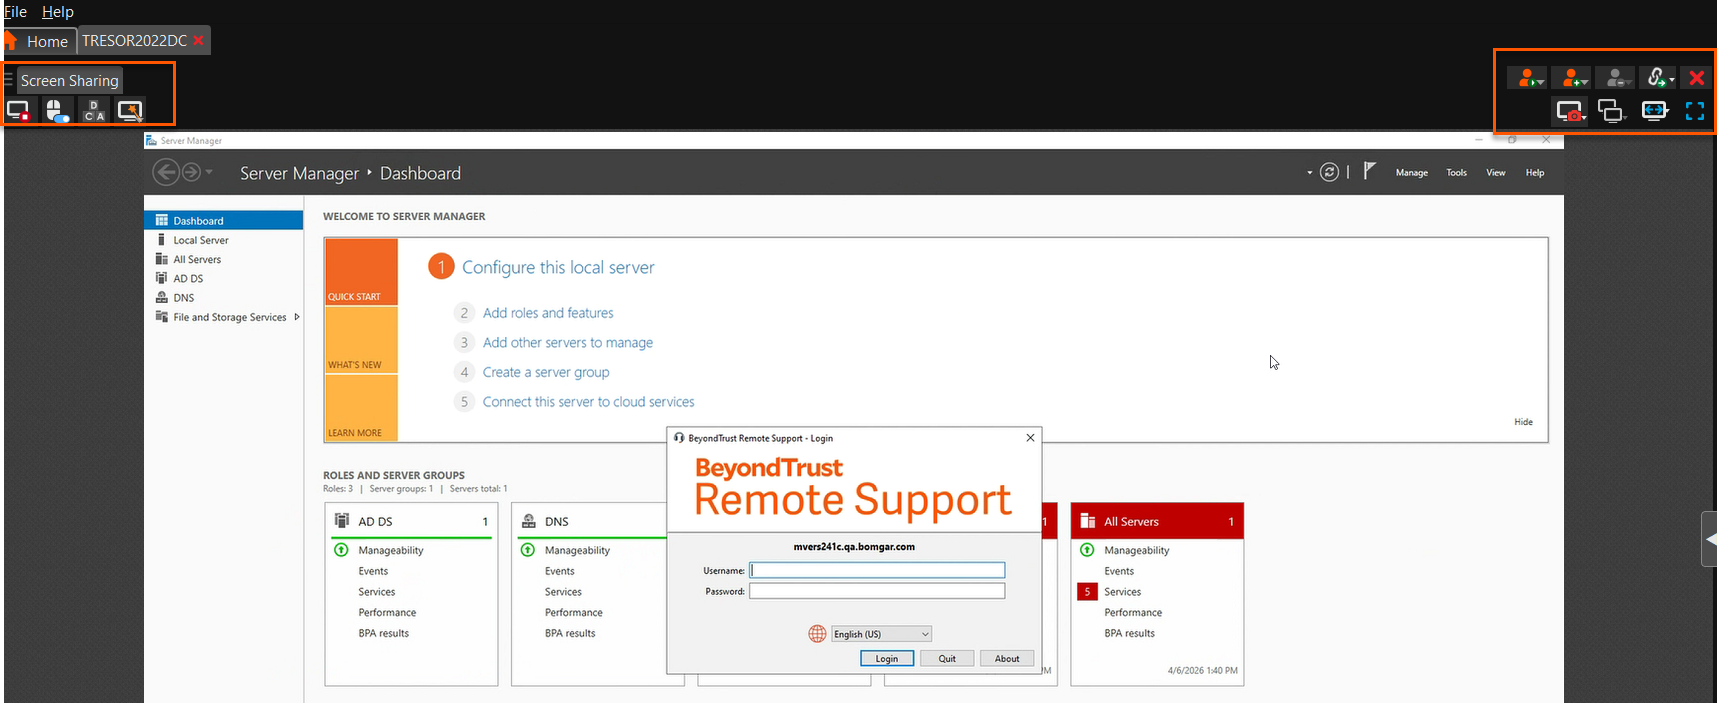This screenshot has height=703, width=1717.
Task: Click the Password field in the BeyondTrust login
Action: click(x=877, y=591)
